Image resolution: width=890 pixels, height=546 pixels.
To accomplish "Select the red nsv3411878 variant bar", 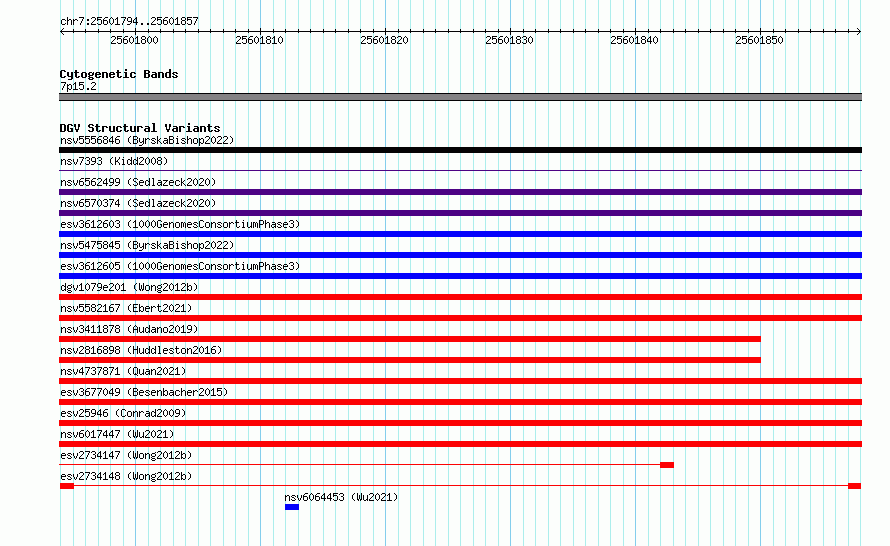I will coord(410,339).
